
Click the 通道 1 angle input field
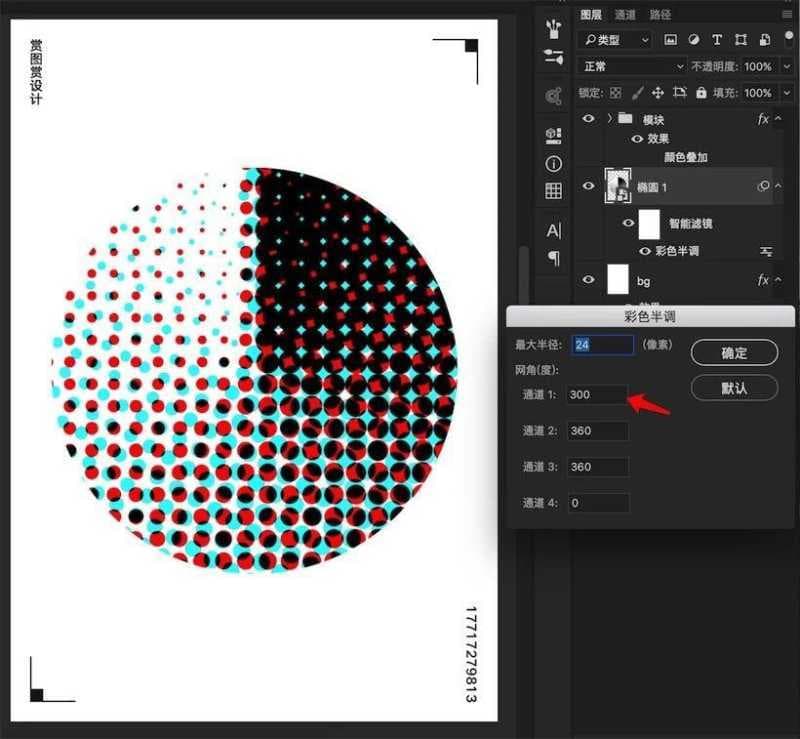597,395
